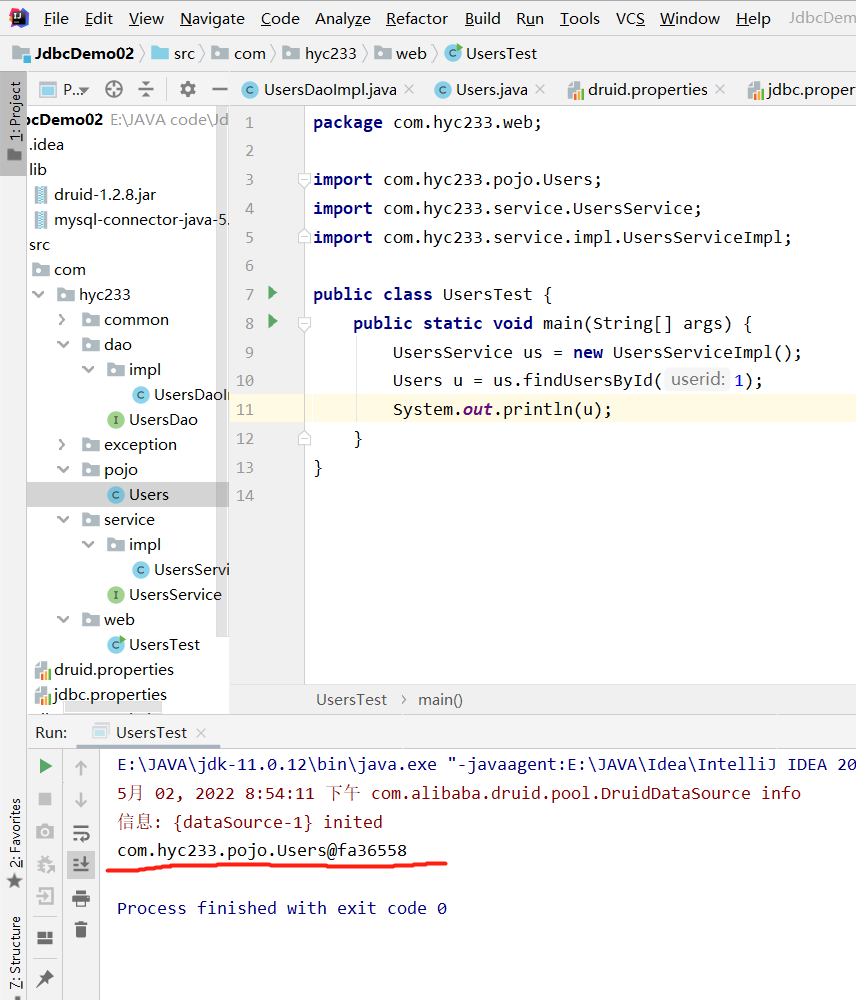The image size is (856, 1000).
Task: Open the Navigate menu
Action: coord(212,18)
